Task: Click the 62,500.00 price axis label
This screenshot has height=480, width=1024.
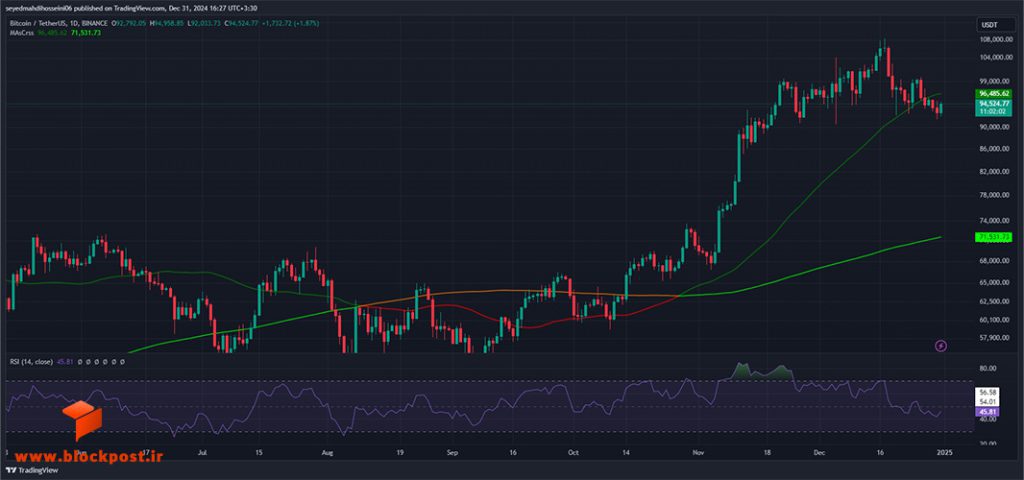Action: click(996, 302)
